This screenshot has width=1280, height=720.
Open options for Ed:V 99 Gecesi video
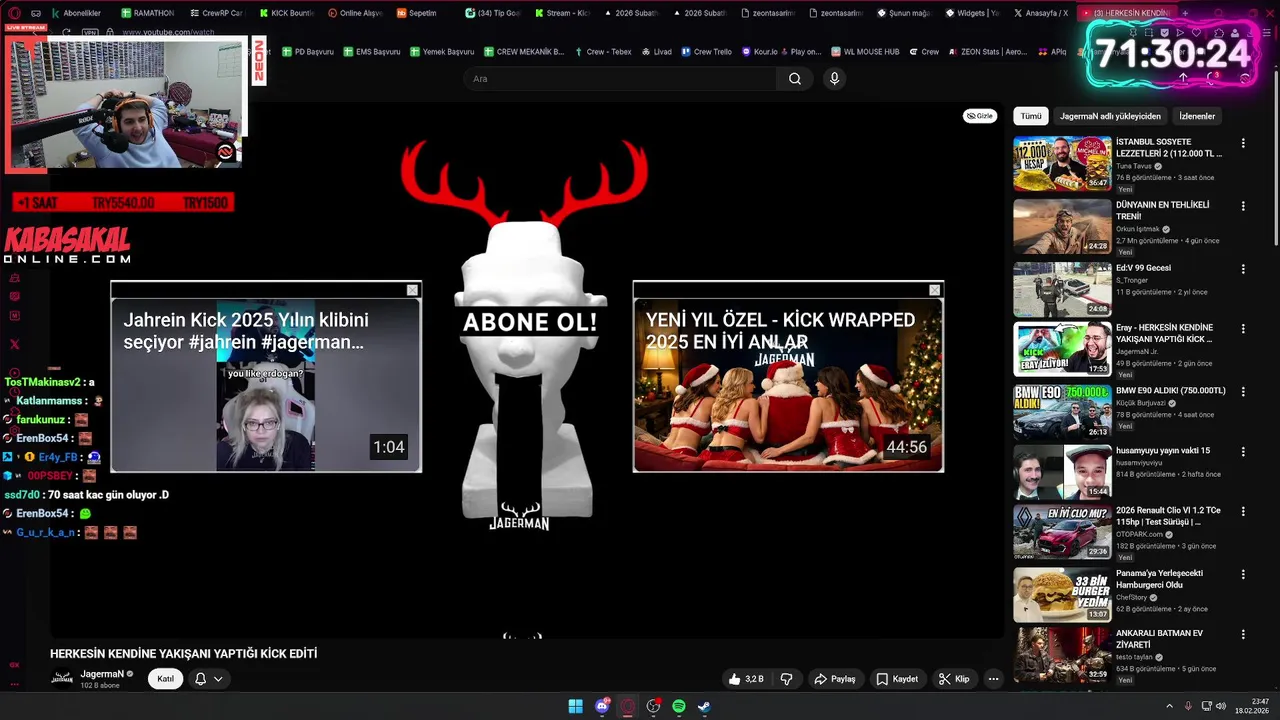[1243, 269]
